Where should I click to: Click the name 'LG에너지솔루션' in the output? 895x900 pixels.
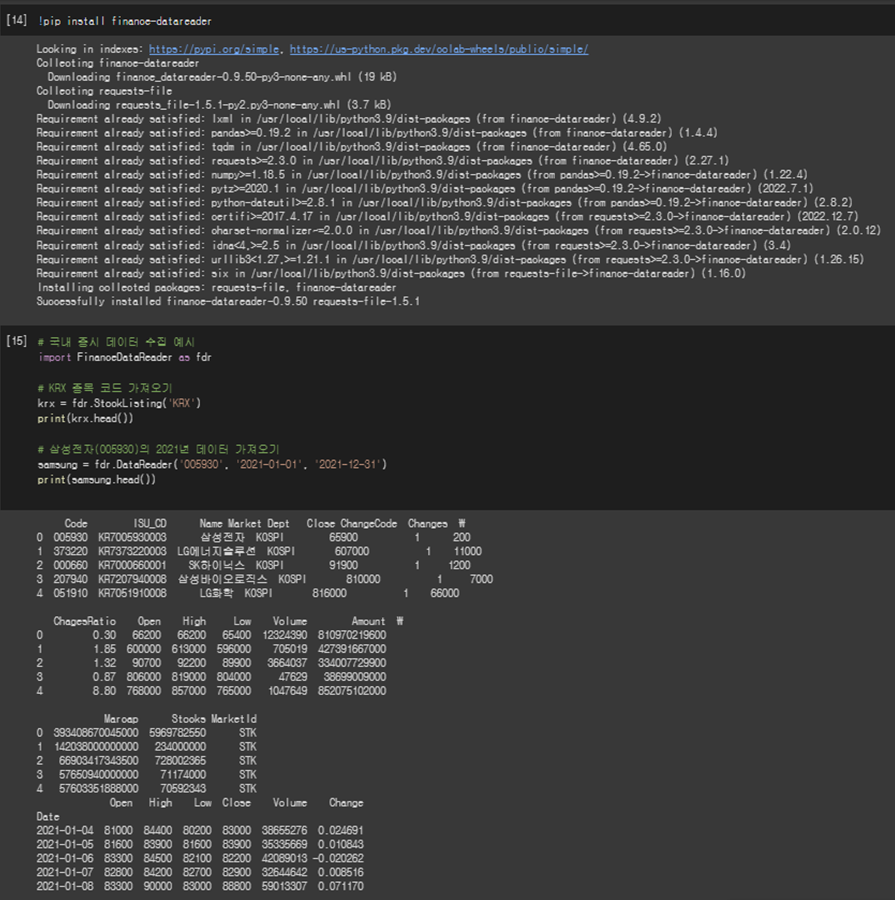pyautogui.click(x=216, y=551)
